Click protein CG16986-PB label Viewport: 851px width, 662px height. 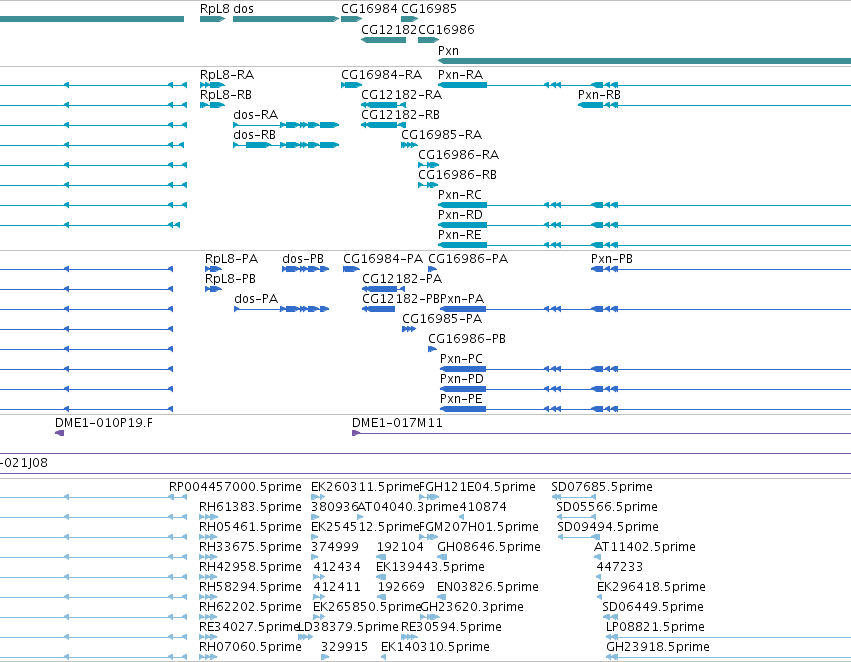[467, 339]
